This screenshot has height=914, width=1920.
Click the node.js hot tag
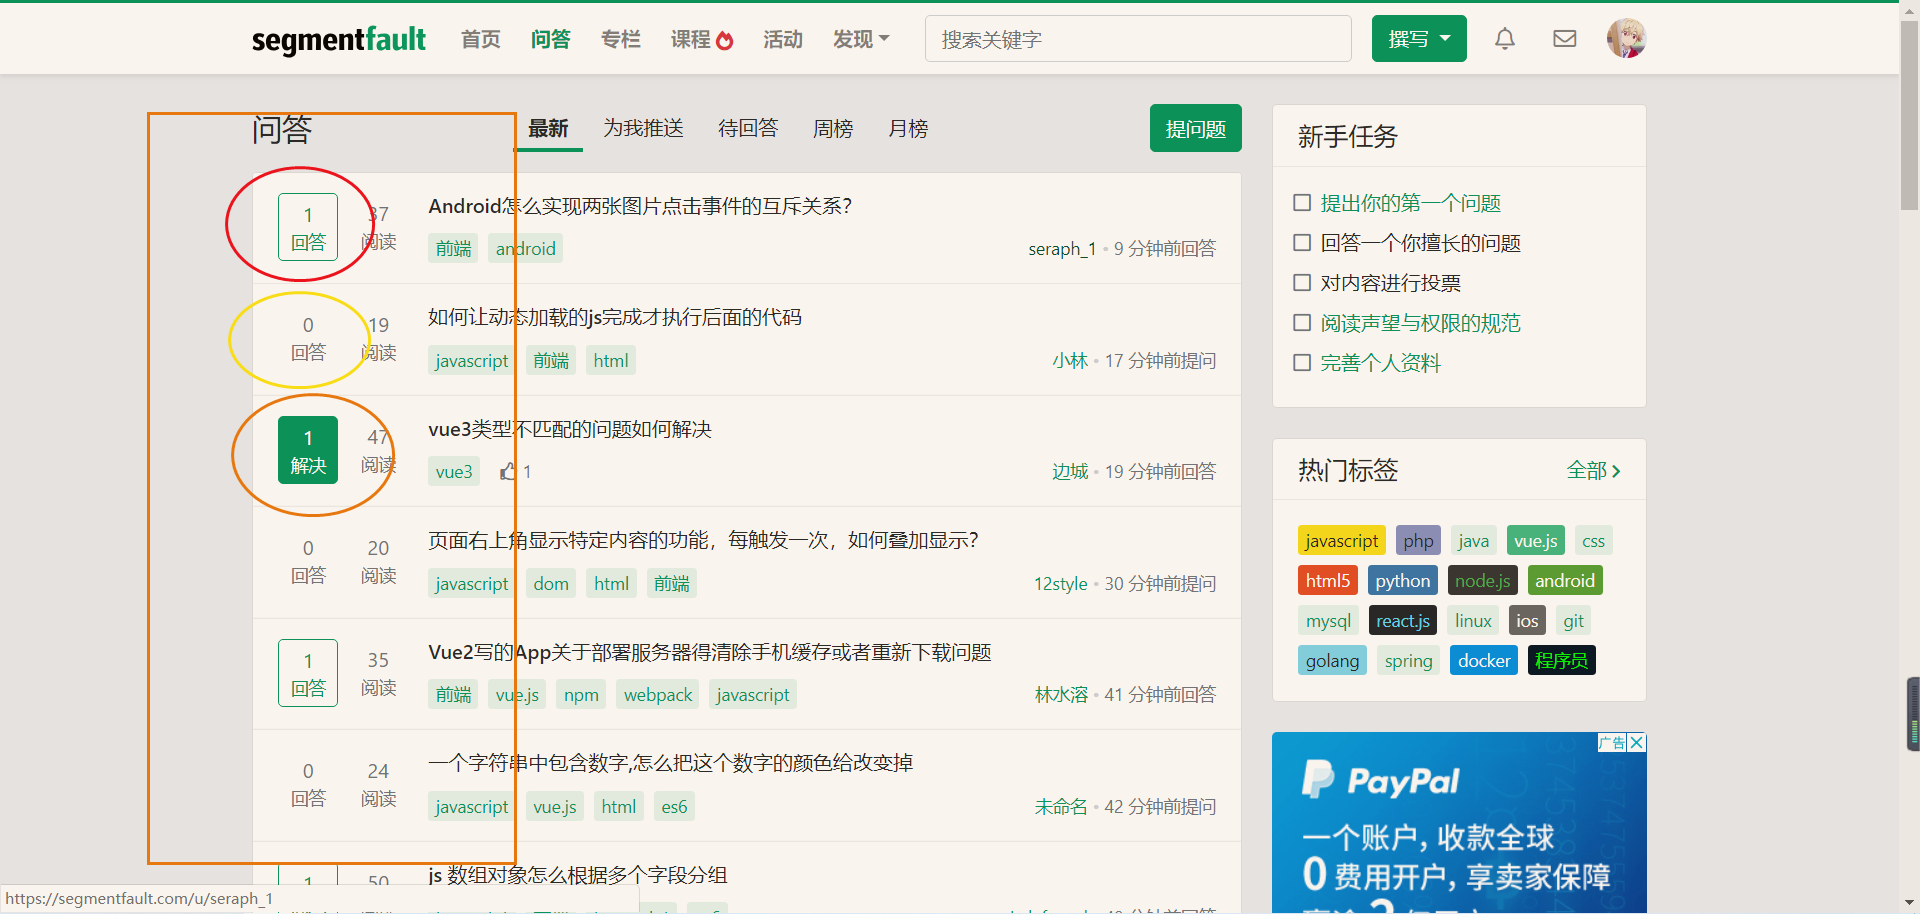pyautogui.click(x=1482, y=580)
